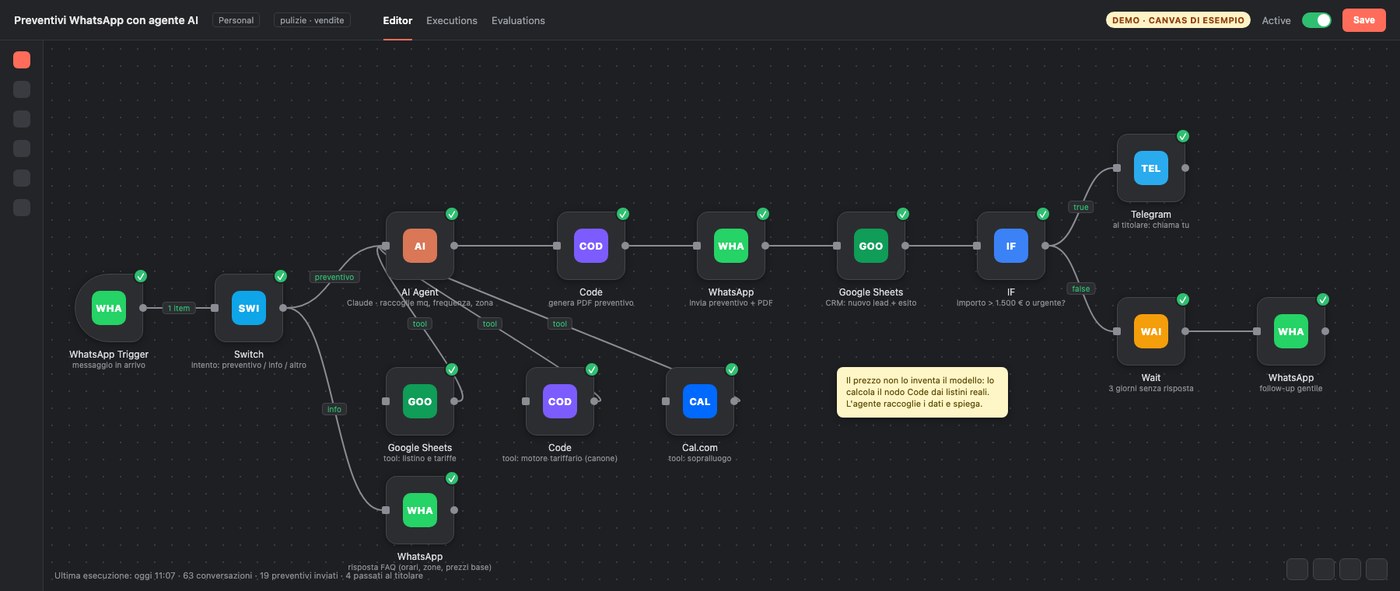Viewport: 1400px width, 591px height.
Task: Select the 'preventivo' branch label
Action: (x=334, y=277)
